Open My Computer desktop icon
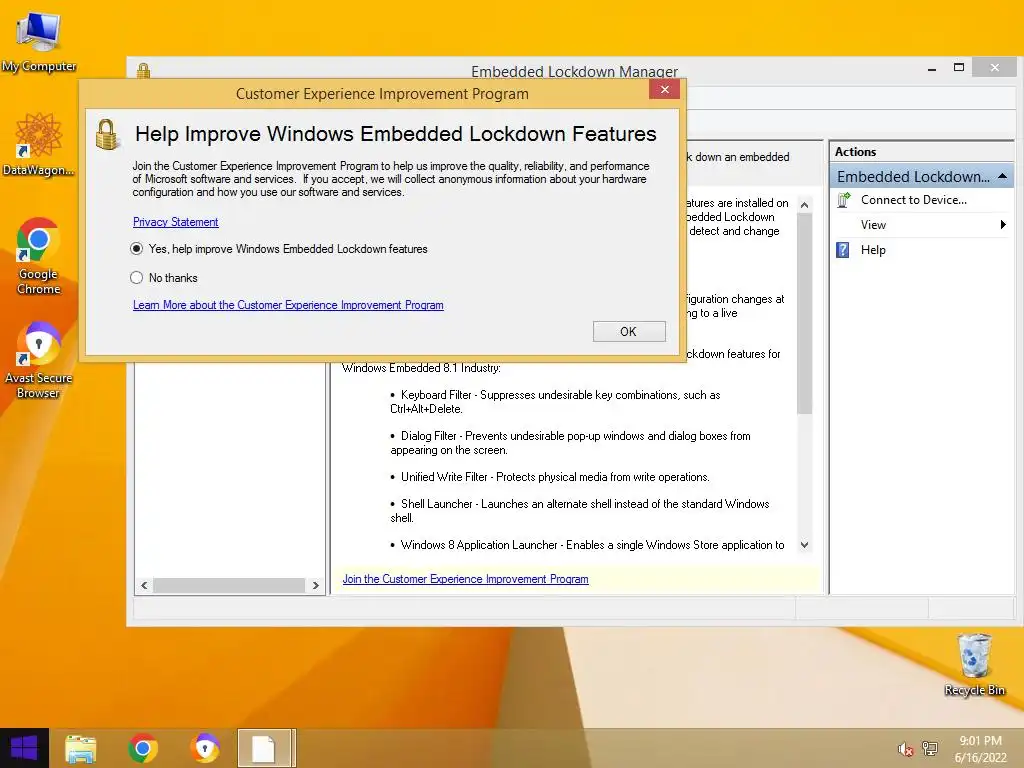This screenshot has height=768, width=1024. [39, 42]
